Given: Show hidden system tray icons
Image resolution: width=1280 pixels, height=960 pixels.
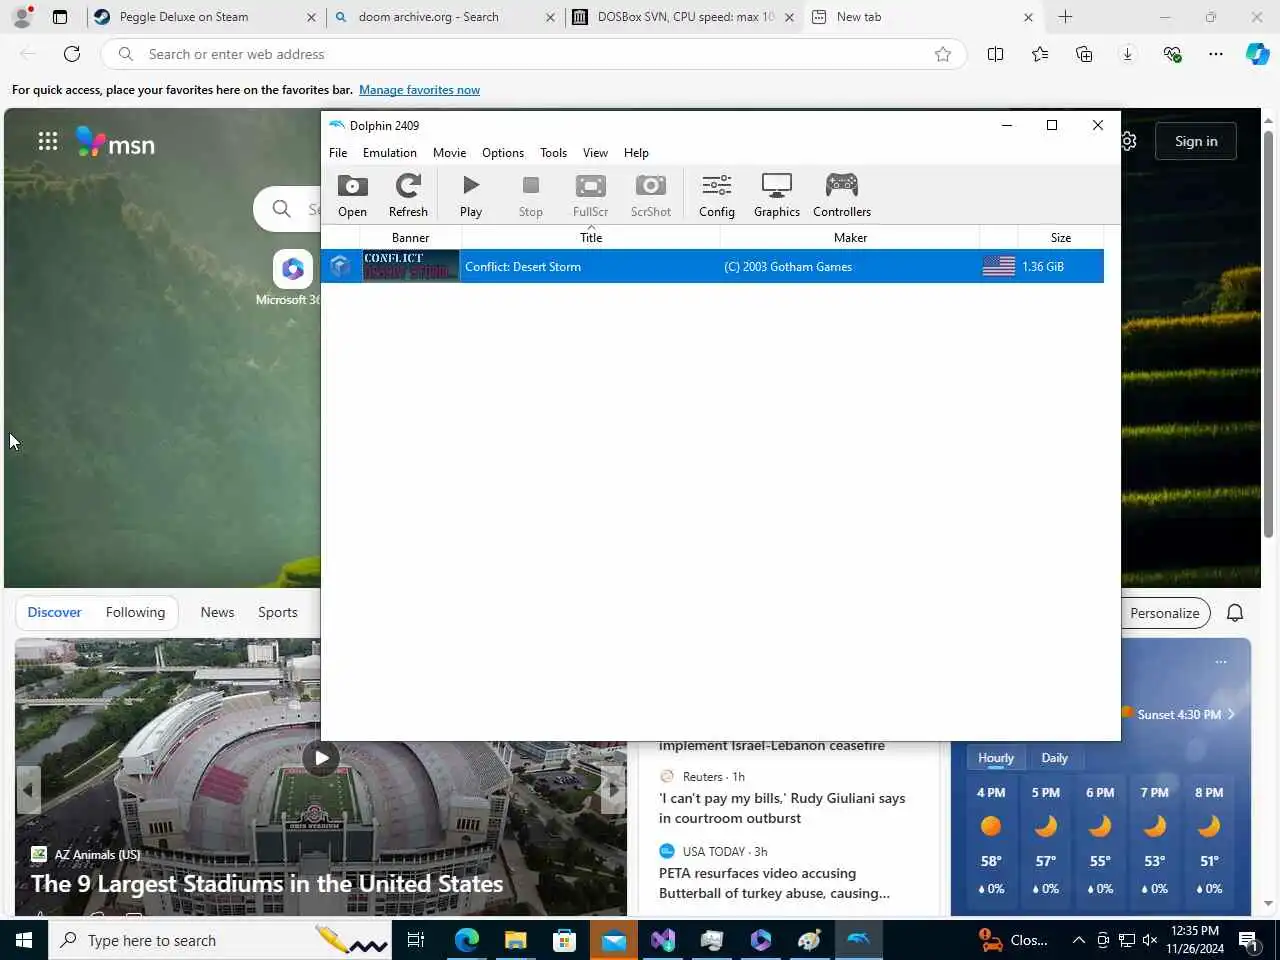Looking at the screenshot, I should tap(1078, 940).
